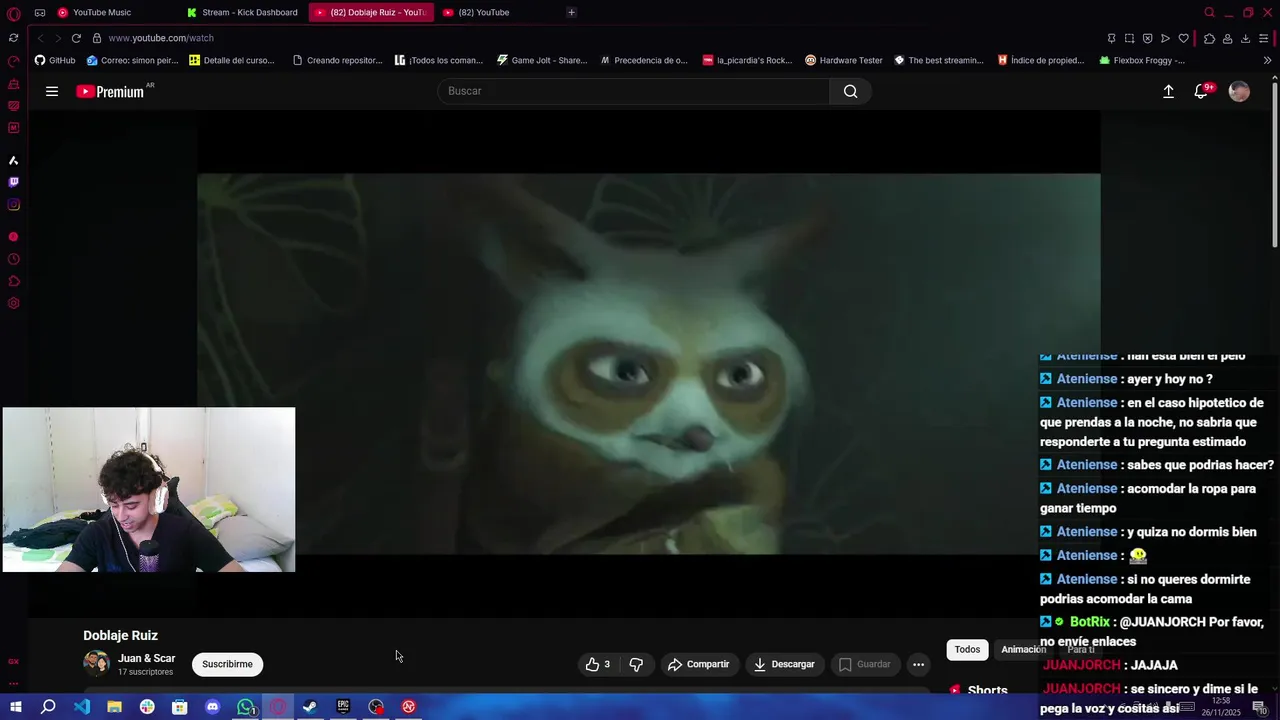1280x720 pixels.
Task: Go back using browser back arrow
Action: [x=41, y=38]
